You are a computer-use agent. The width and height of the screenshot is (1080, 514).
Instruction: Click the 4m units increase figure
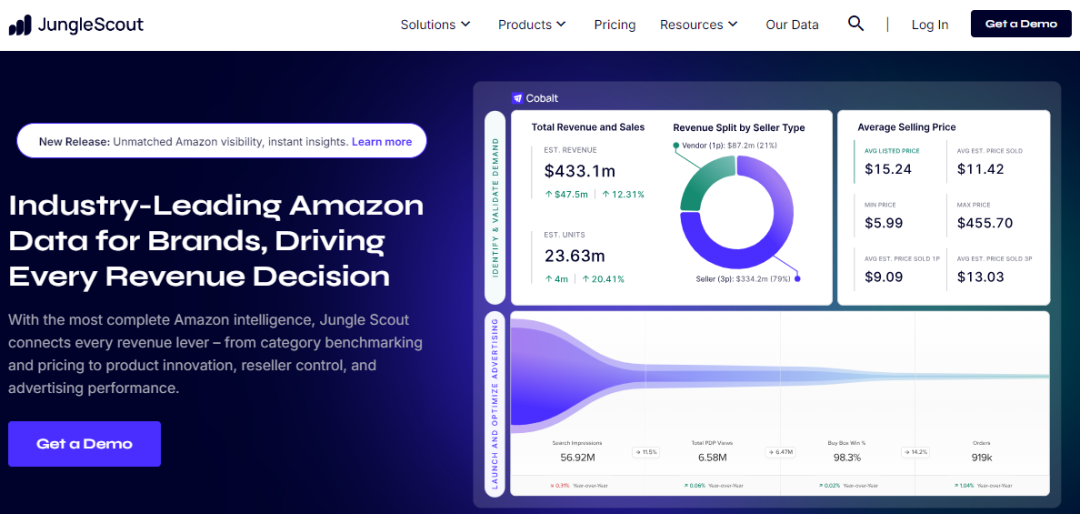tap(557, 279)
